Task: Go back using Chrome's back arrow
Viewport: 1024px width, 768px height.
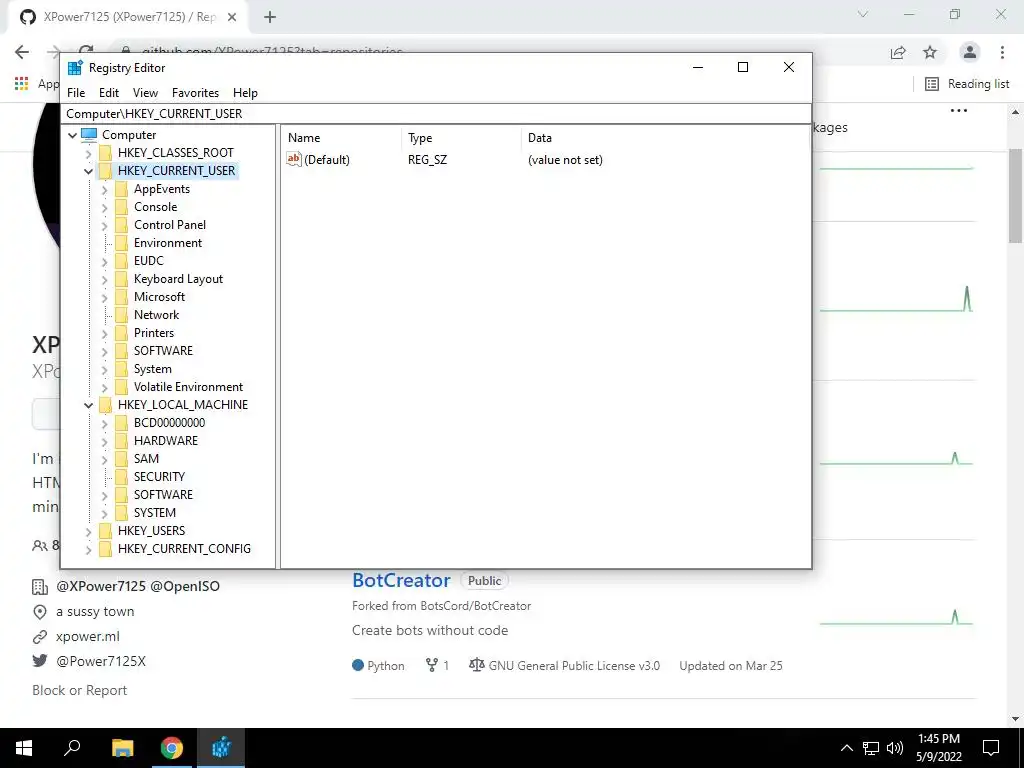Action: (x=22, y=52)
